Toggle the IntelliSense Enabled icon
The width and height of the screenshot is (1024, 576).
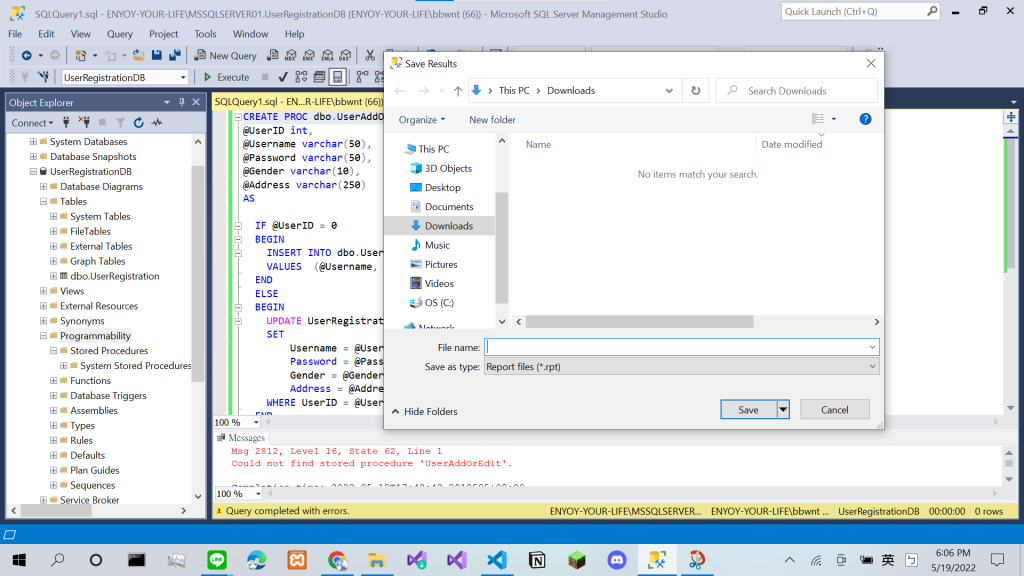(337, 77)
